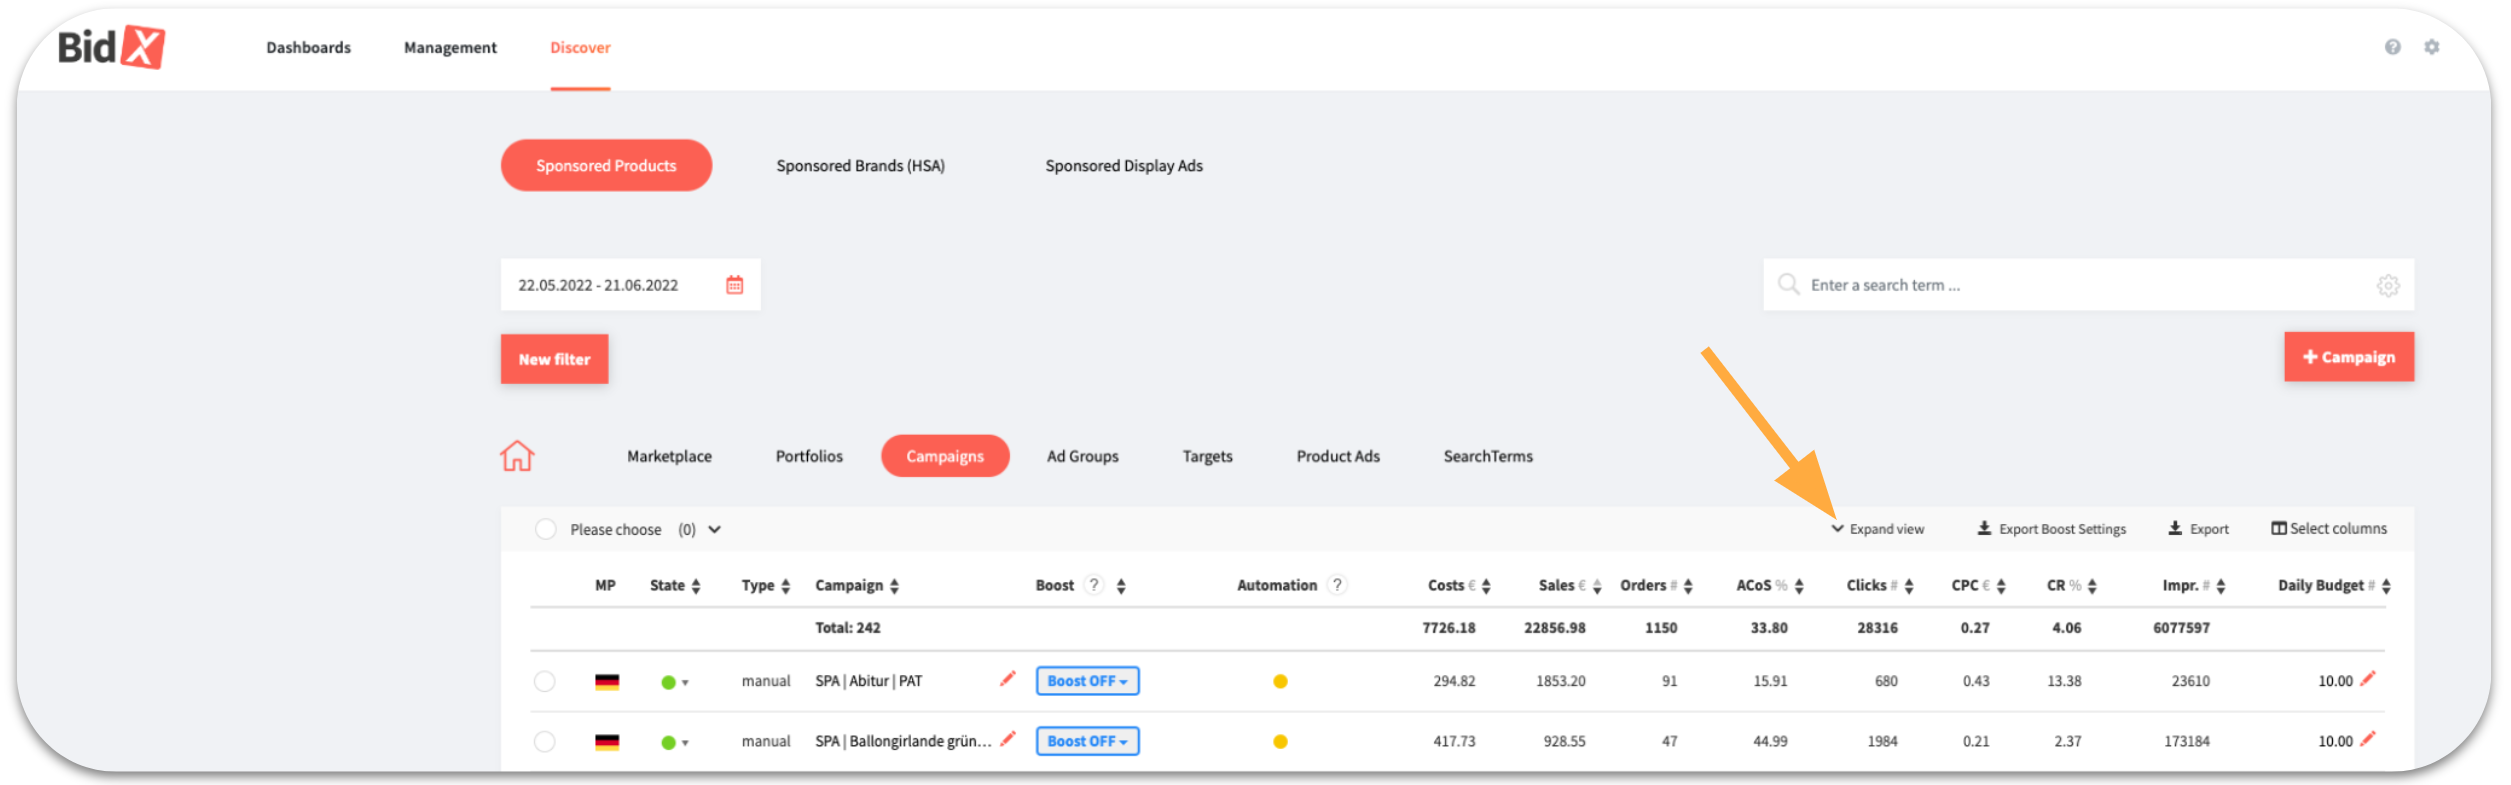2511x785 pixels.
Task: Open the Ad Groups tab
Action: coord(1082,456)
